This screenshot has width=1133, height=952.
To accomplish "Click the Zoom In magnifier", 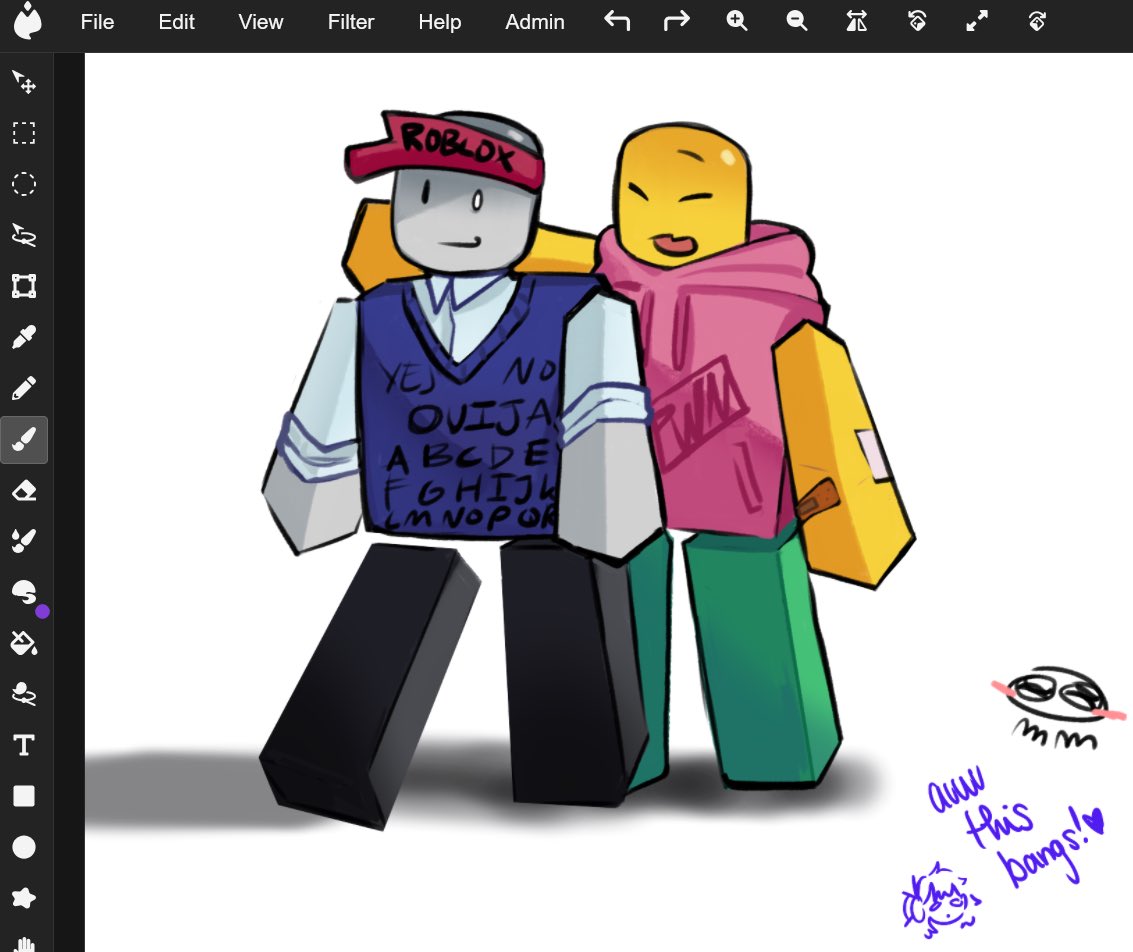I will (736, 21).
